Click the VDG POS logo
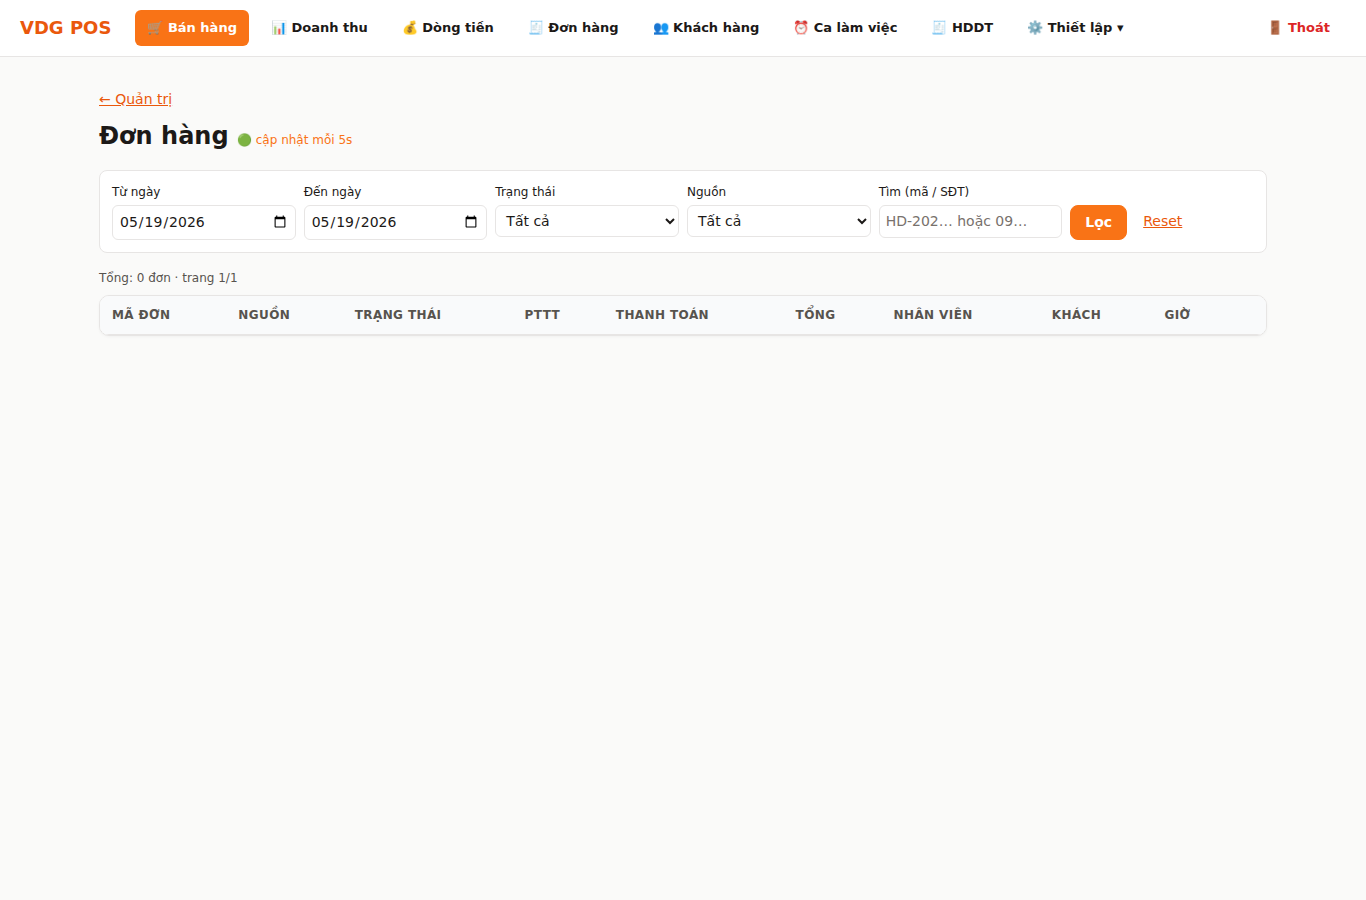1366x900 pixels. 65,28
